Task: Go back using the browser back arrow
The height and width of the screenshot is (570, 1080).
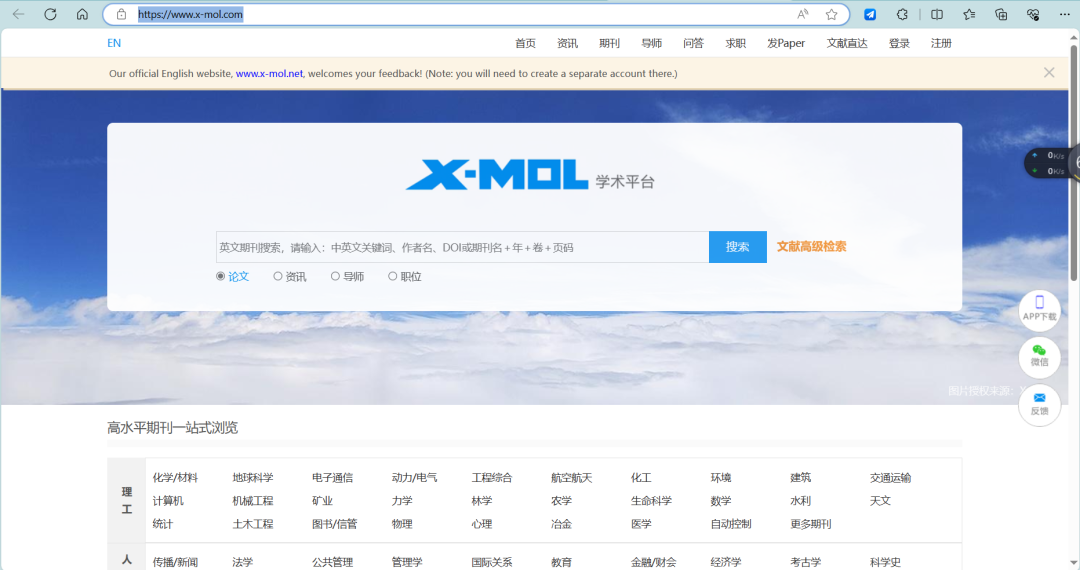Action: [x=19, y=14]
